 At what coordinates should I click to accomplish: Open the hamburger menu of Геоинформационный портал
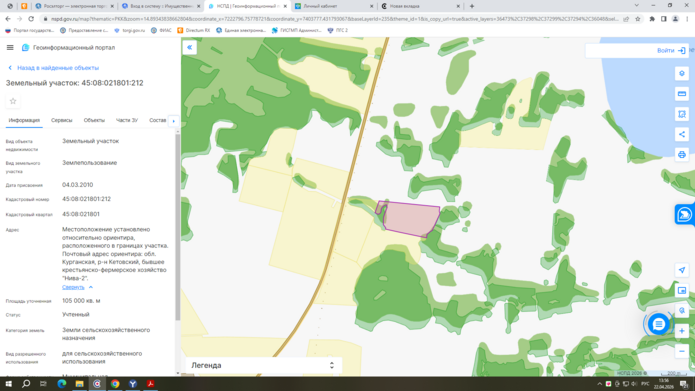pos(10,47)
